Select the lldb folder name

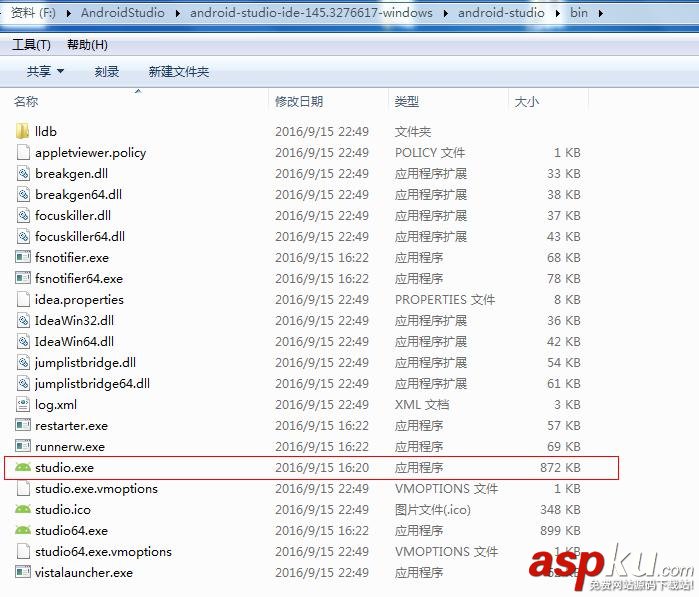pos(46,132)
